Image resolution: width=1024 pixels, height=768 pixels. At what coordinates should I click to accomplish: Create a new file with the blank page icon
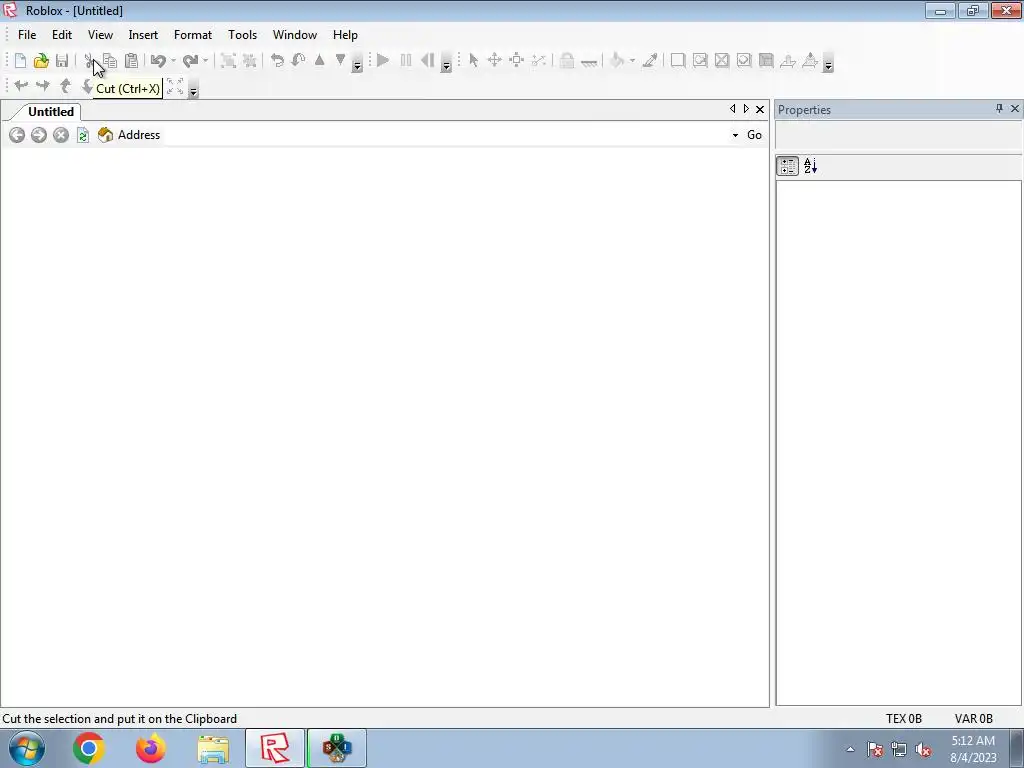pos(20,61)
